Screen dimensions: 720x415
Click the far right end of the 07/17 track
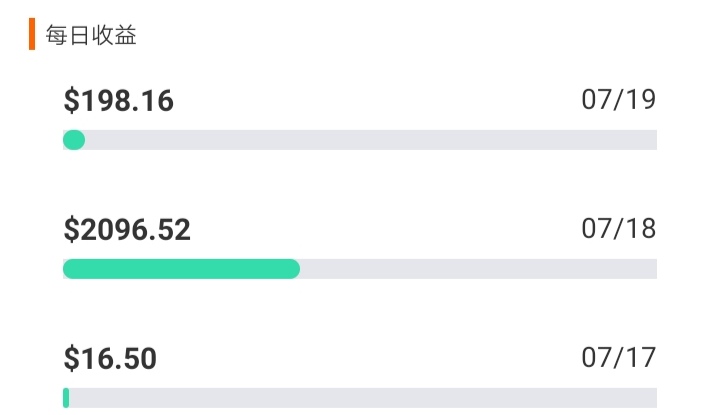[x=652, y=398]
